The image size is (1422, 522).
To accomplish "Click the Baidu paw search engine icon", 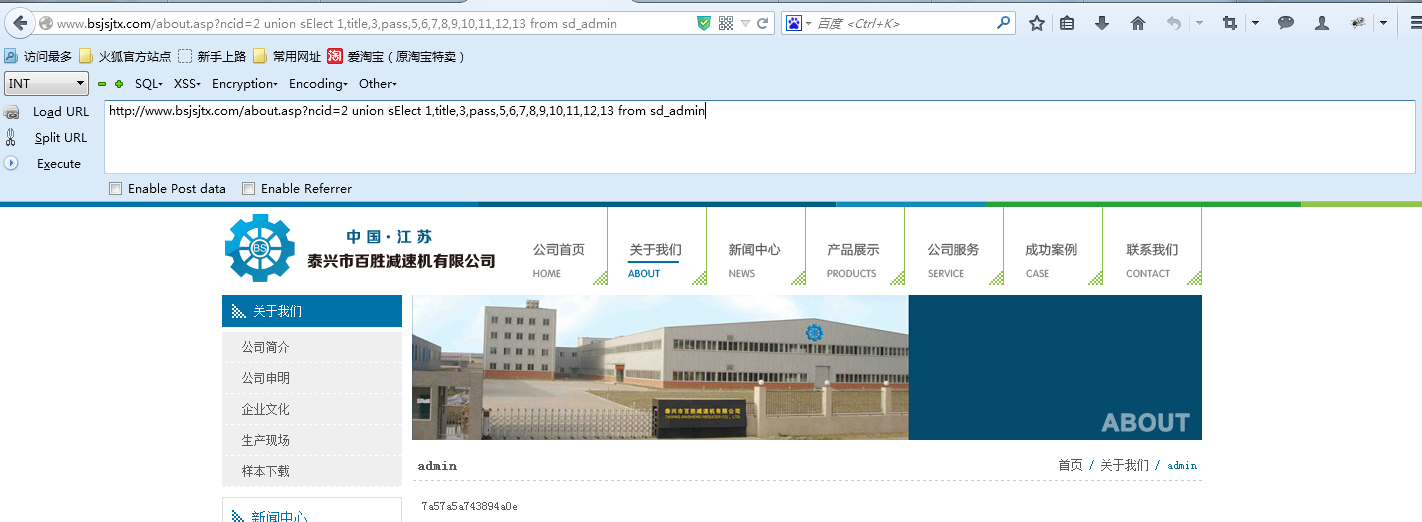I will pyautogui.click(x=793, y=23).
